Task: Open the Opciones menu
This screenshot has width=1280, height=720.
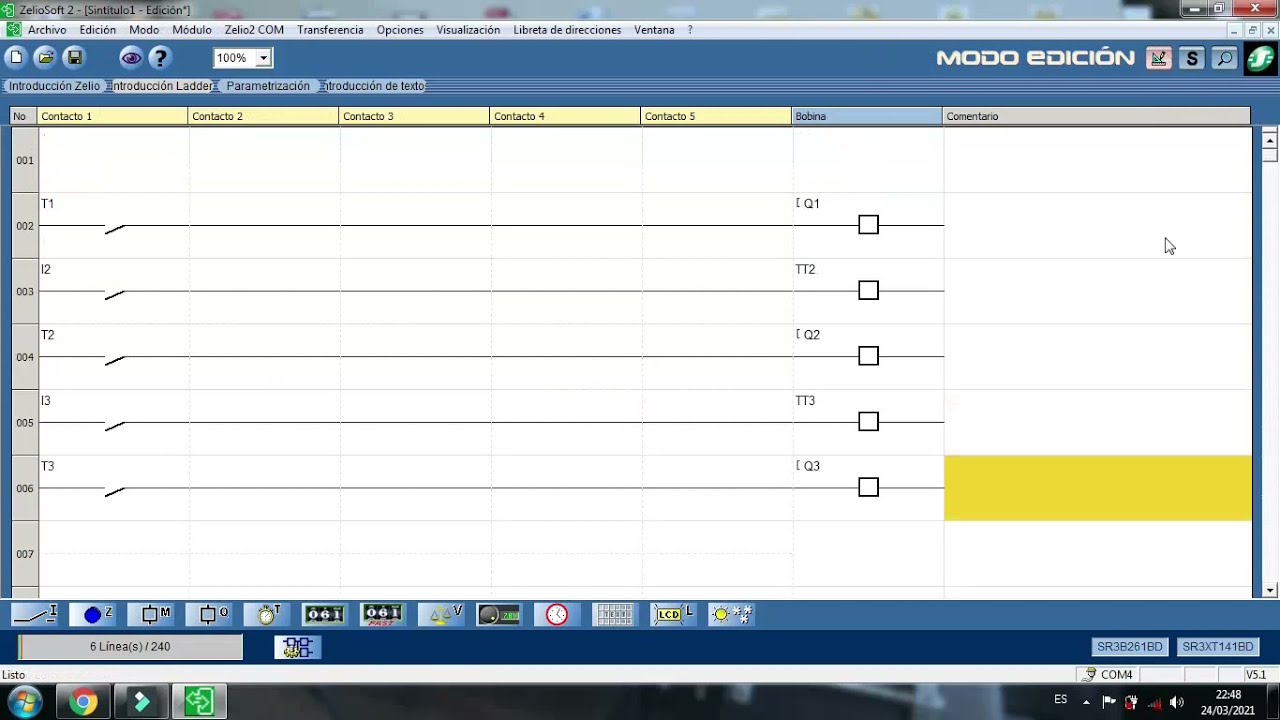Action: pyautogui.click(x=400, y=30)
